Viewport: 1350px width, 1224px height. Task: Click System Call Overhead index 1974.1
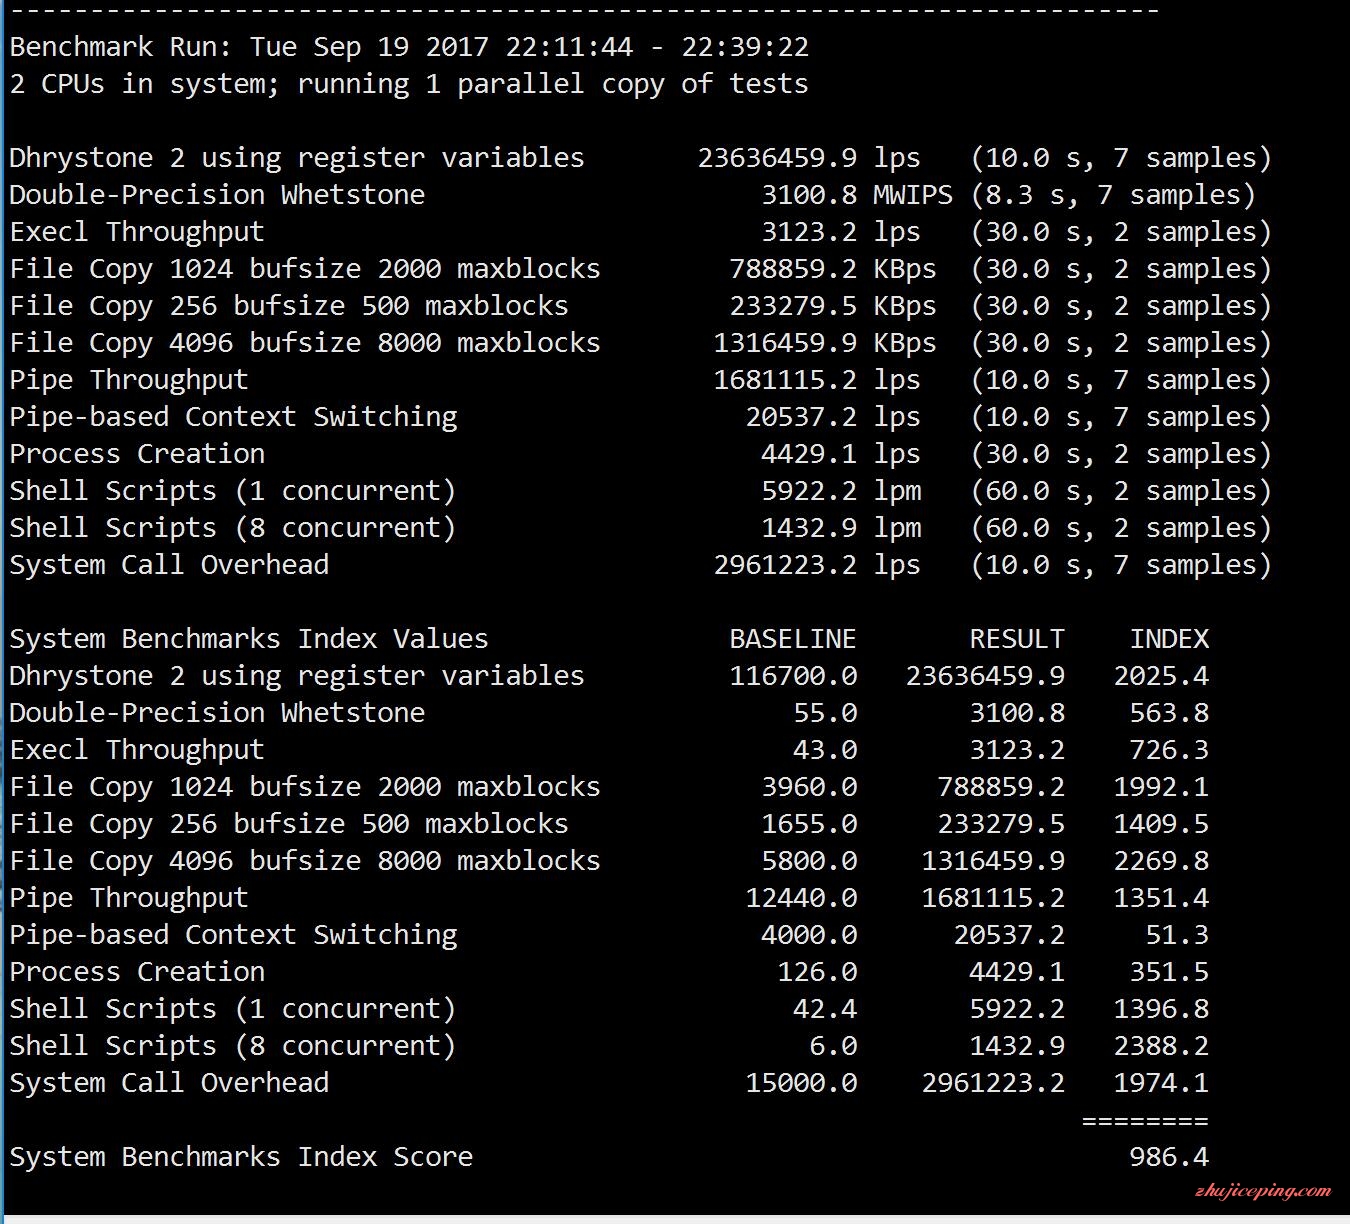point(1161,1083)
